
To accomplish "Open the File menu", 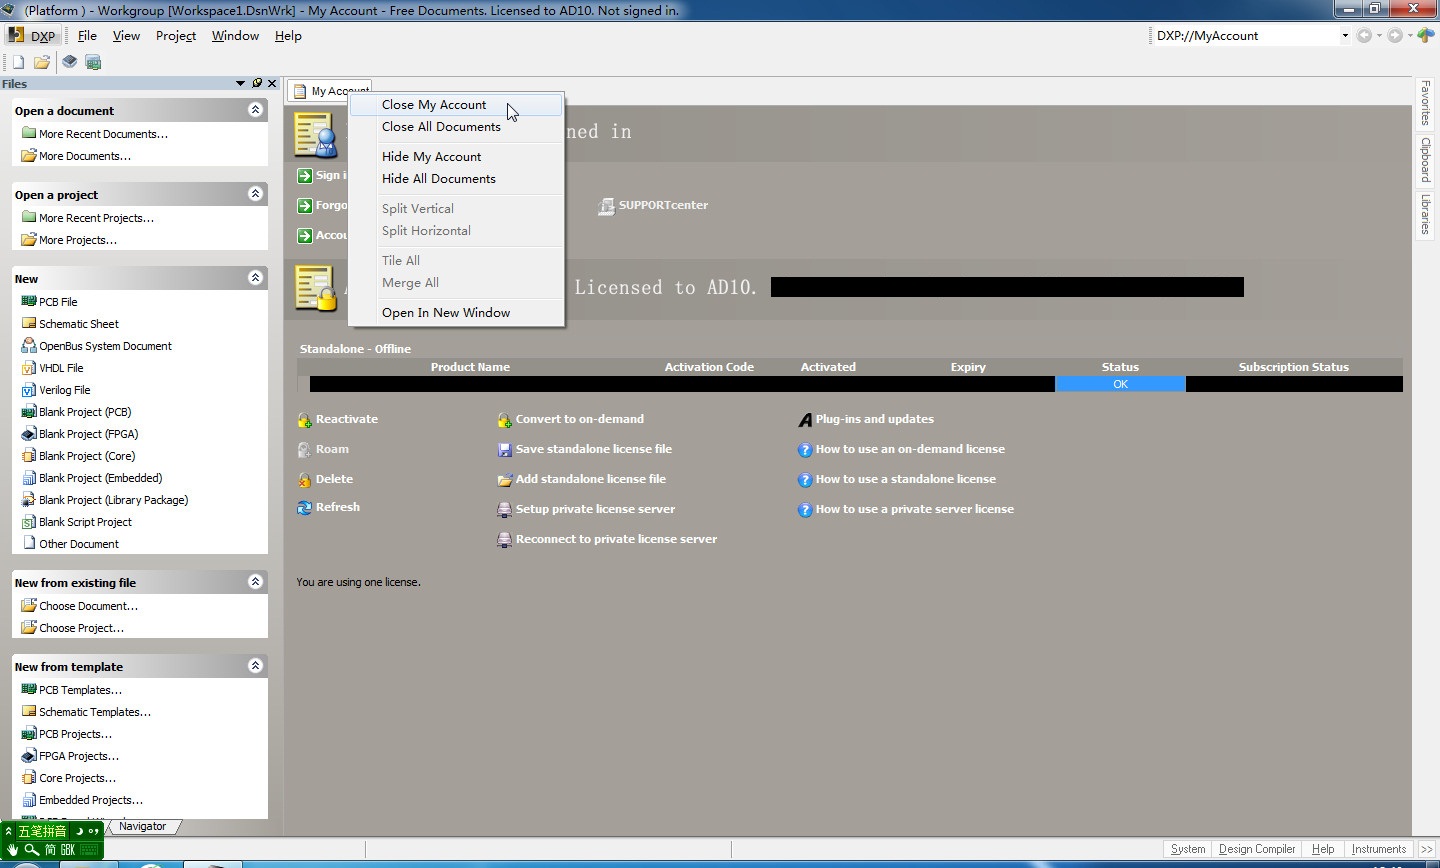I will coord(87,35).
